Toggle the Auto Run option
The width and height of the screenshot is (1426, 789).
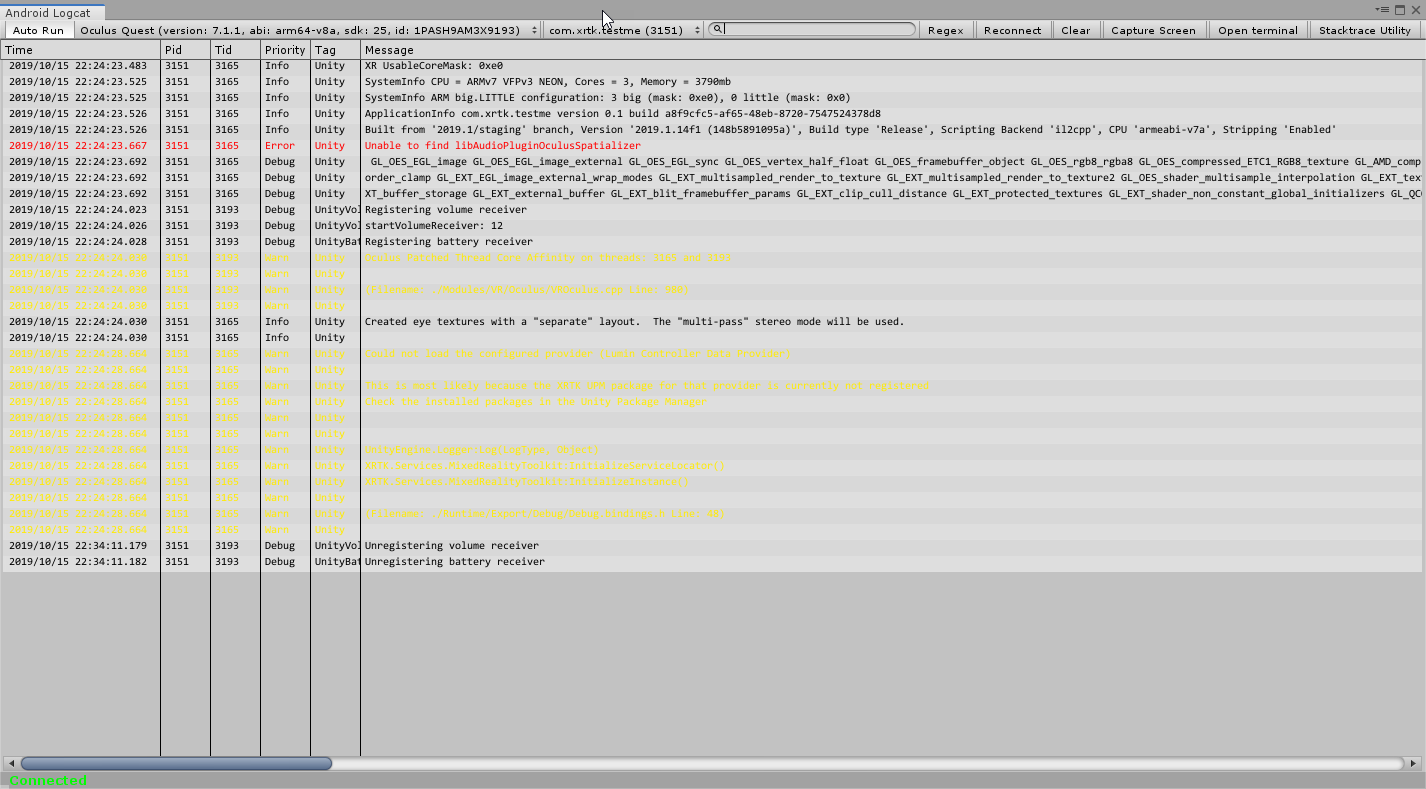(38, 30)
